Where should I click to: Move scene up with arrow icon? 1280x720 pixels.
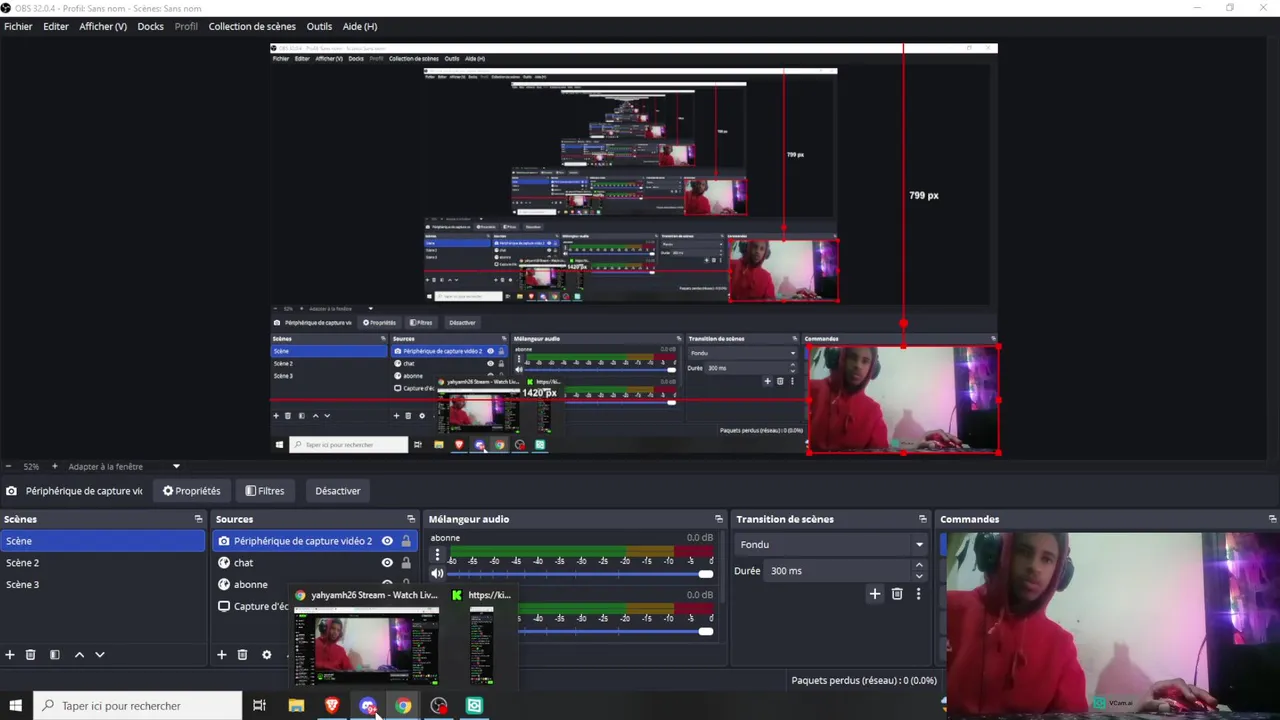[79, 655]
